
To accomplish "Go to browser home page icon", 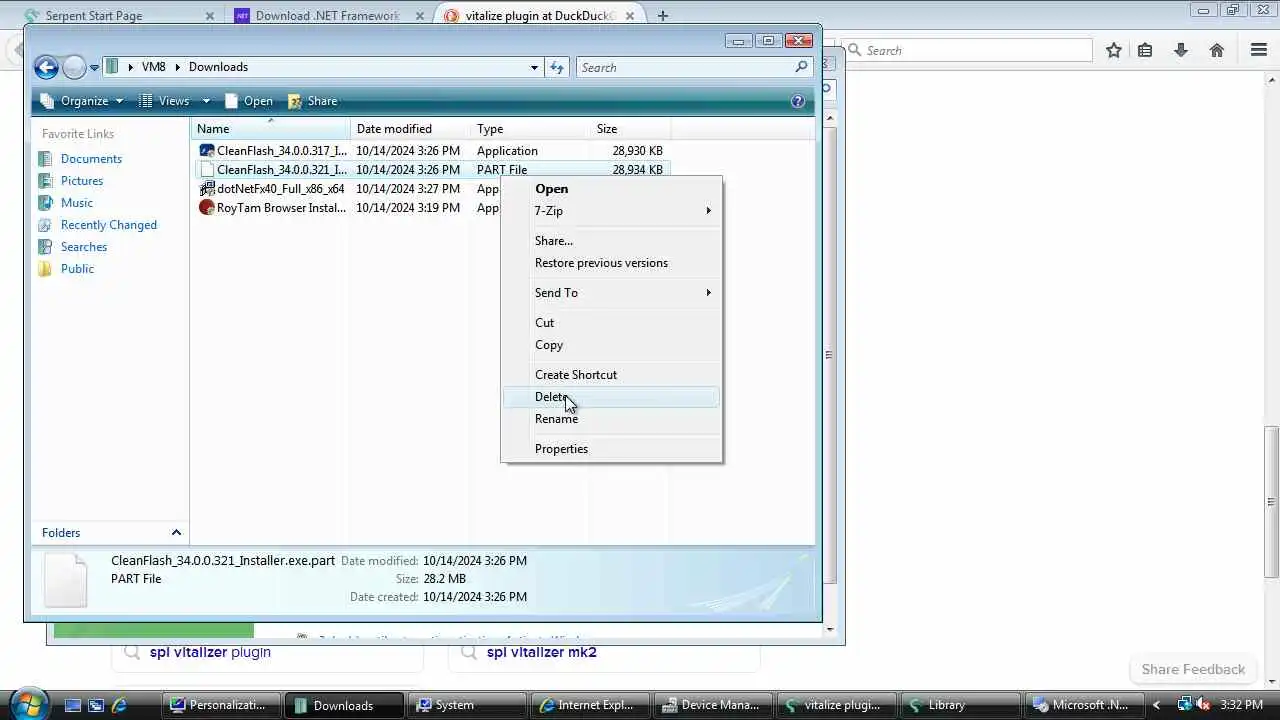I will coord(1217,50).
